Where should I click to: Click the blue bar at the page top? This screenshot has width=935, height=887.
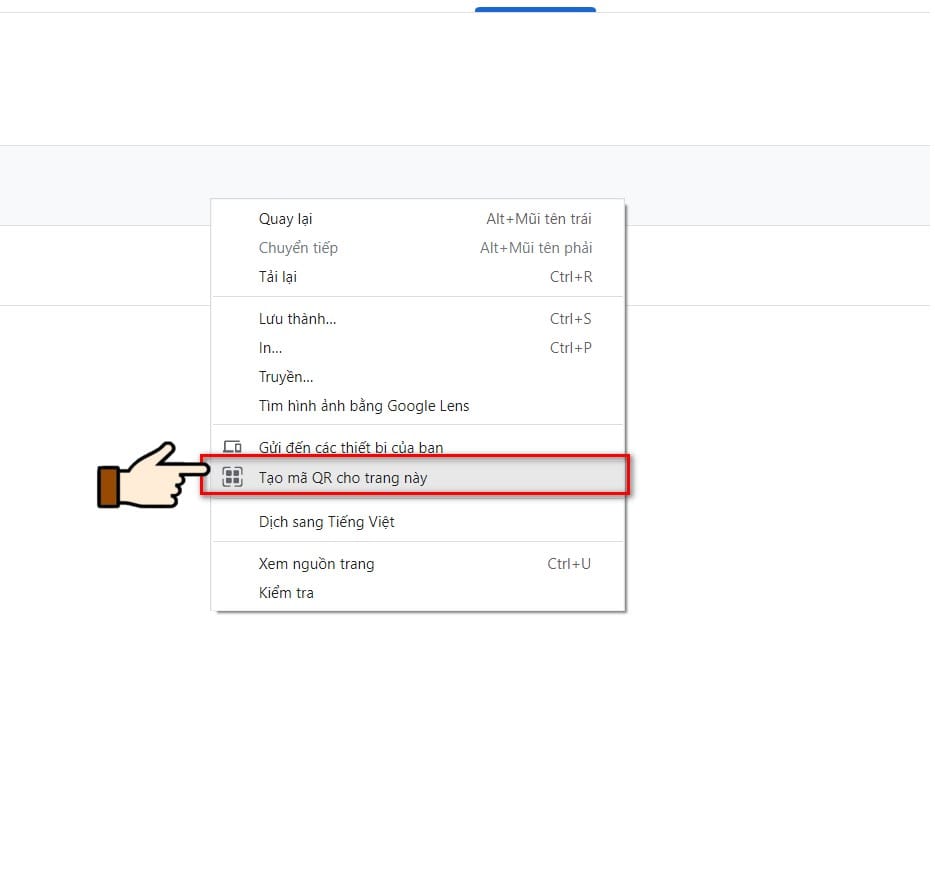(535, 10)
